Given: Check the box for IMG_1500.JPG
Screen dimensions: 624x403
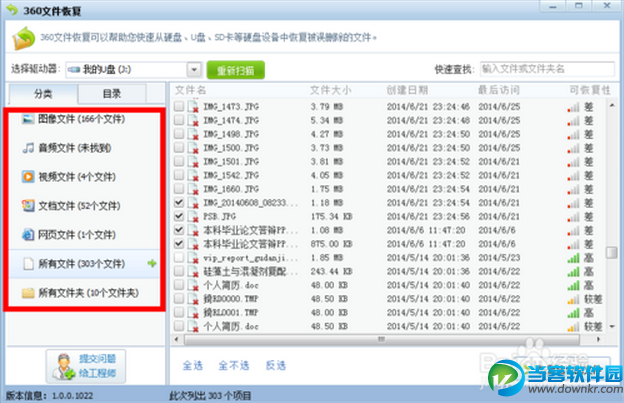Looking at the screenshot, I should coord(179,147).
